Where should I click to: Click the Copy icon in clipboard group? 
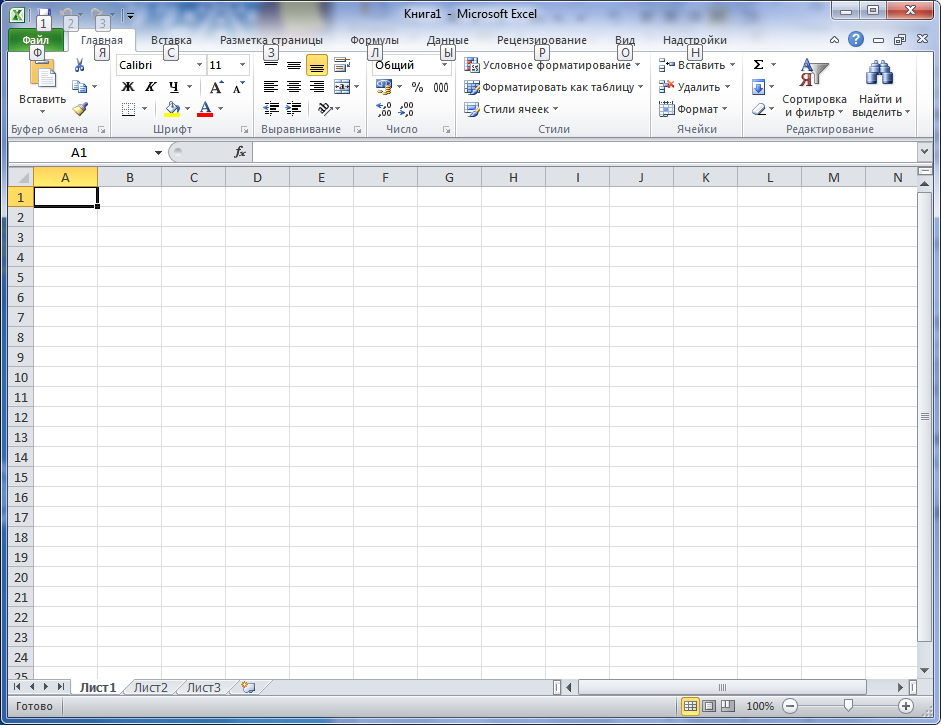click(x=79, y=87)
